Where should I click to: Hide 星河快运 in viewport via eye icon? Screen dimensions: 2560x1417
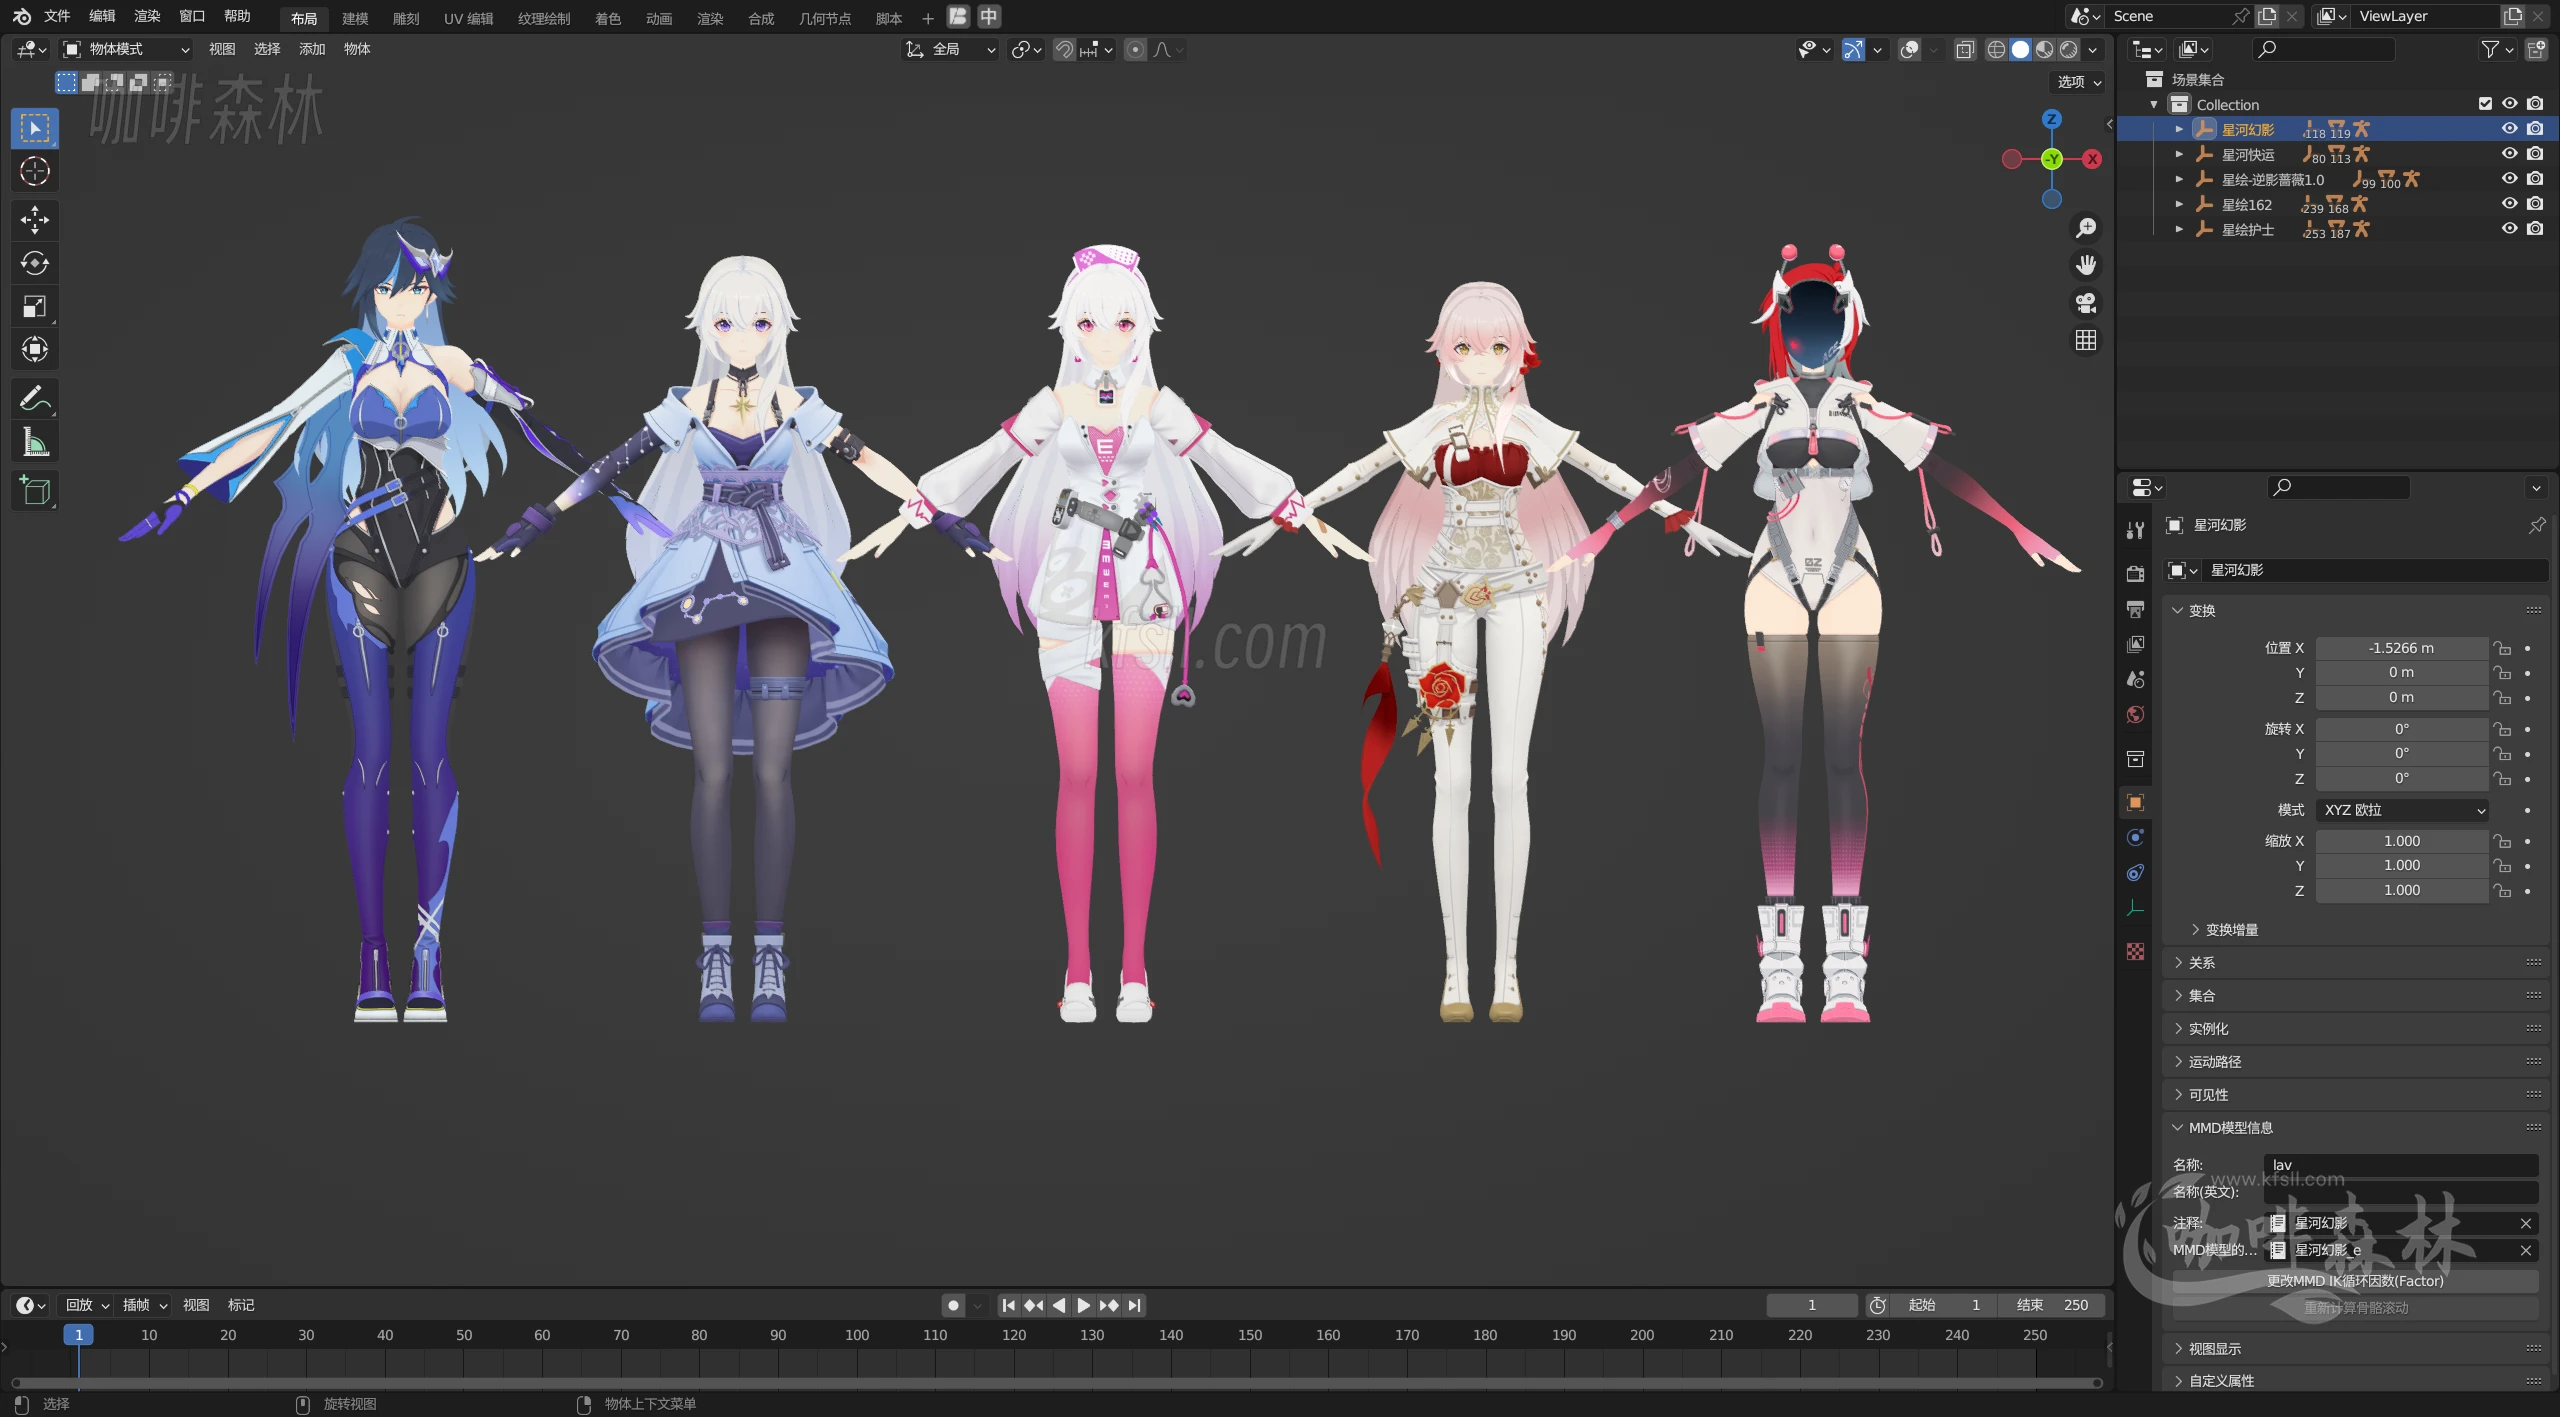[2509, 154]
